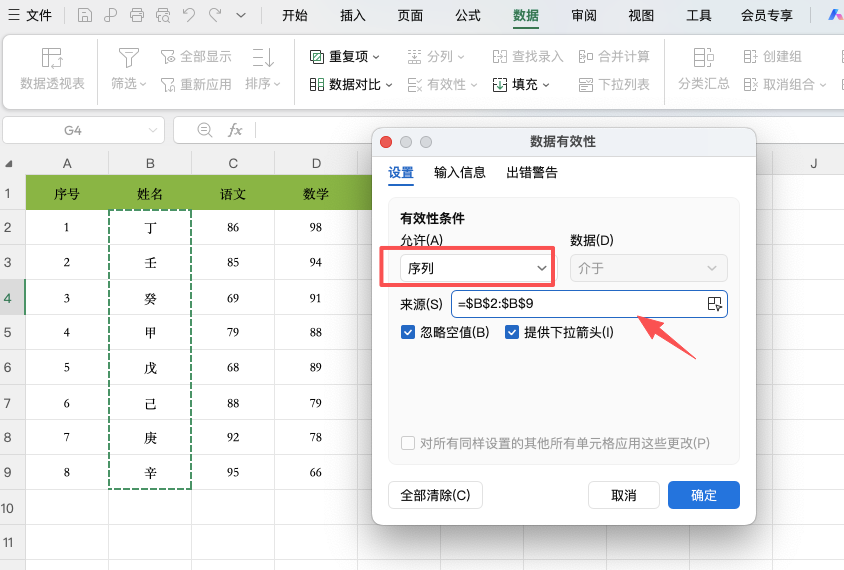This screenshot has height=570, width=844.
Task: Toggle 对所有同样设置的其他所有单元格应用 checkbox
Action: pyautogui.click(x=408, y=443)
